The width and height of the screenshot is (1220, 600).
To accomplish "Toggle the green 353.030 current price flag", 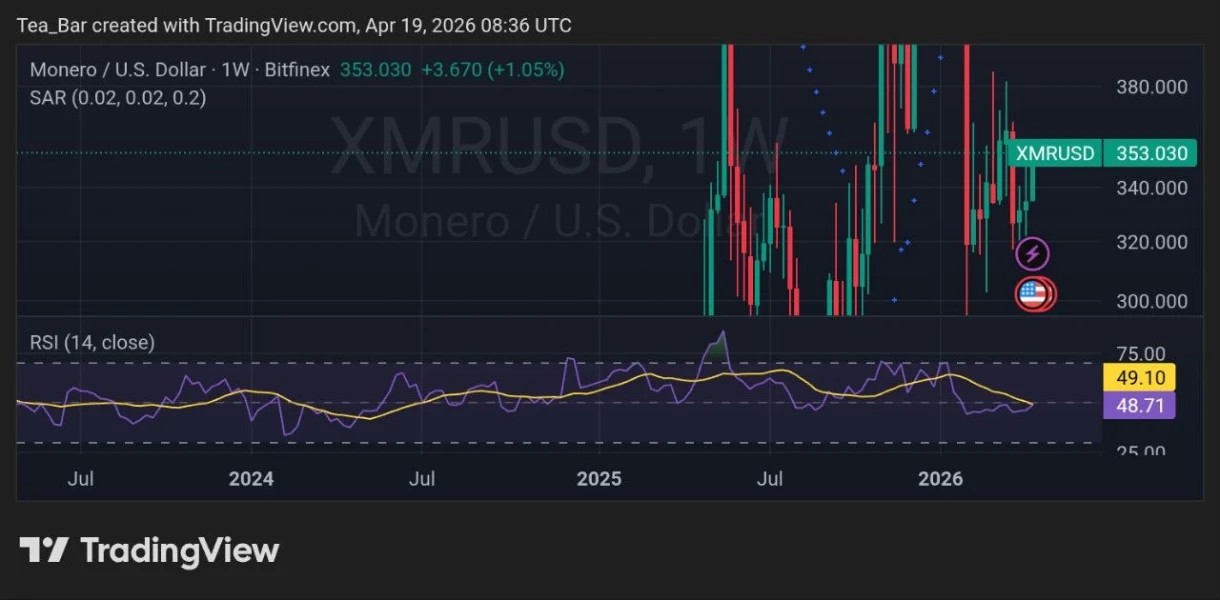I will coord(1147,153).
